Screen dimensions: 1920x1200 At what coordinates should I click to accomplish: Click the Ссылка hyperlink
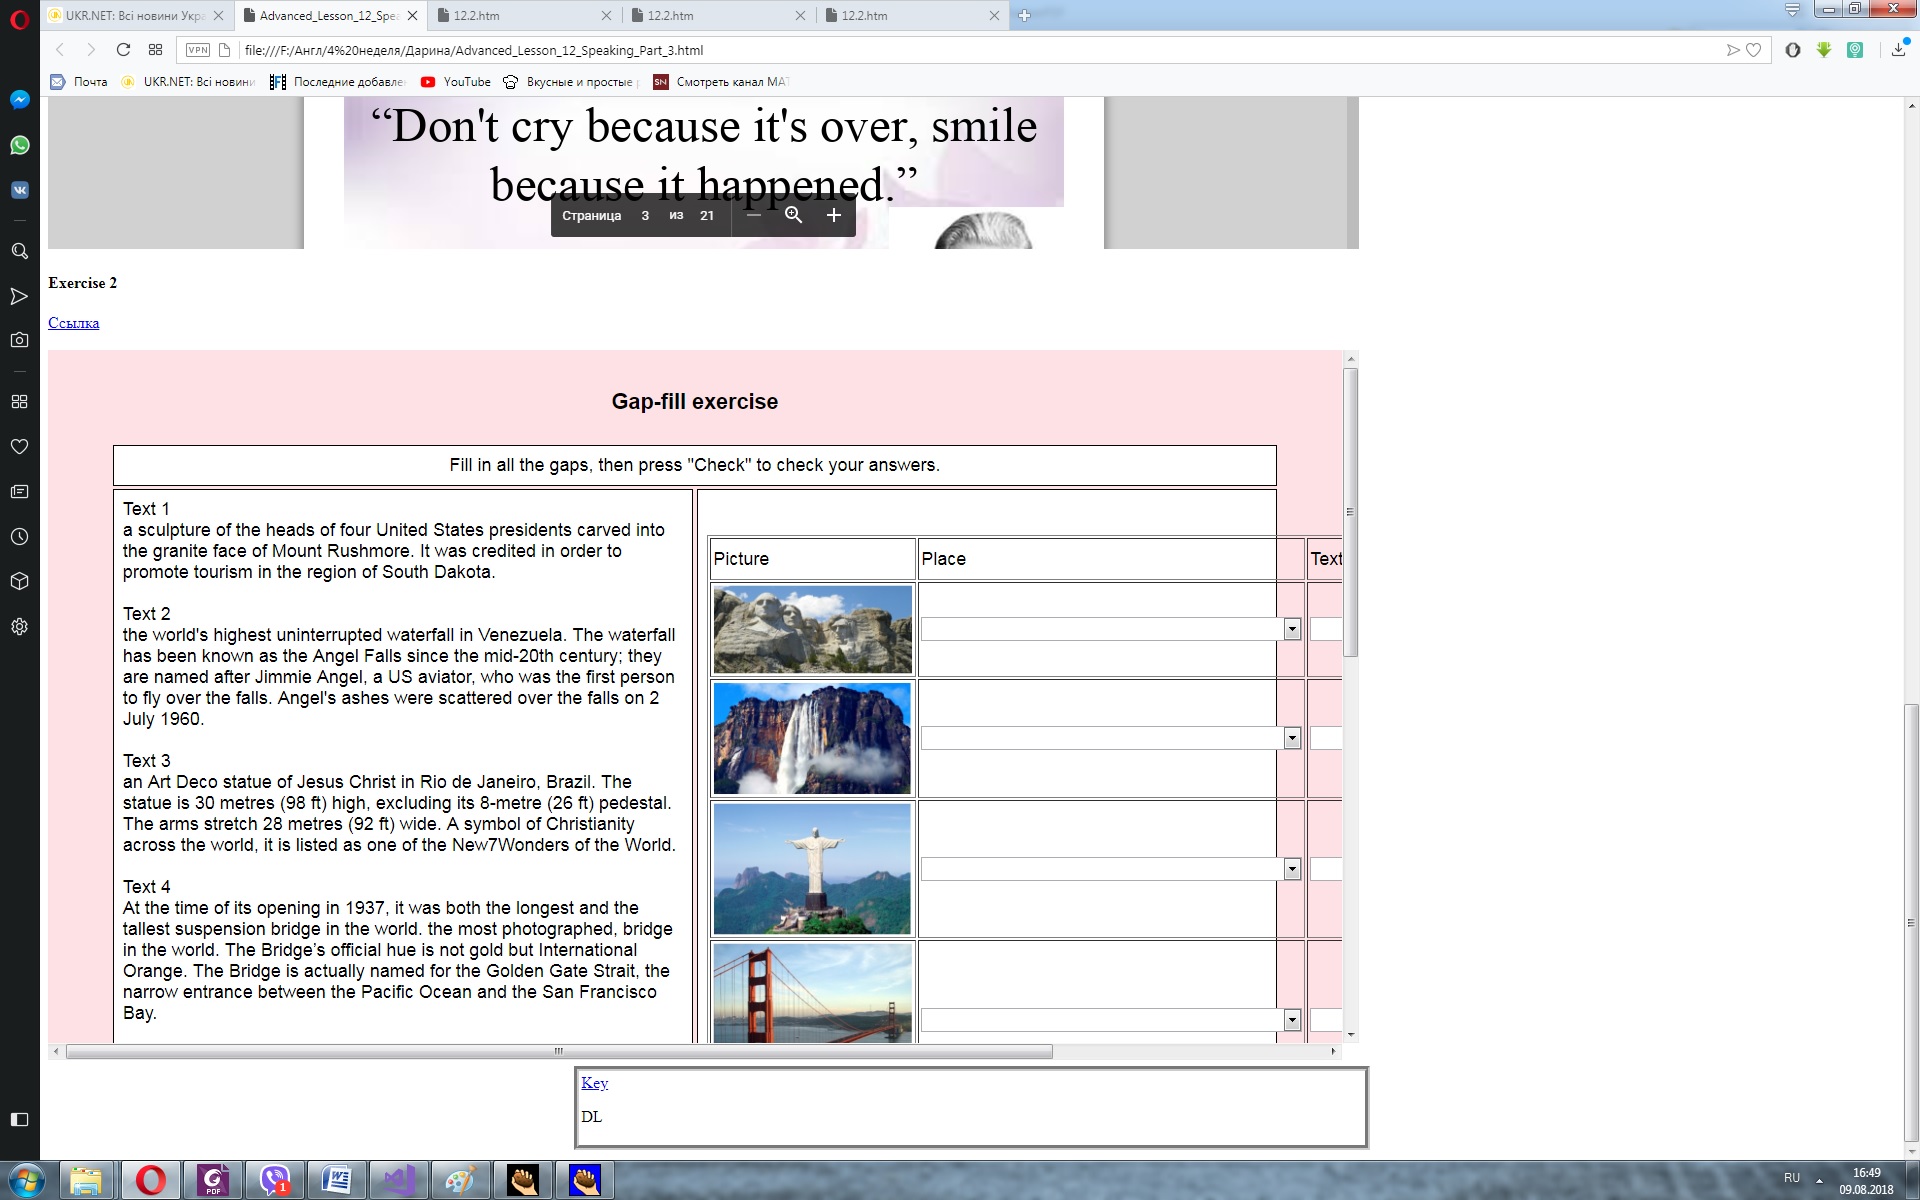click(73, 323)
